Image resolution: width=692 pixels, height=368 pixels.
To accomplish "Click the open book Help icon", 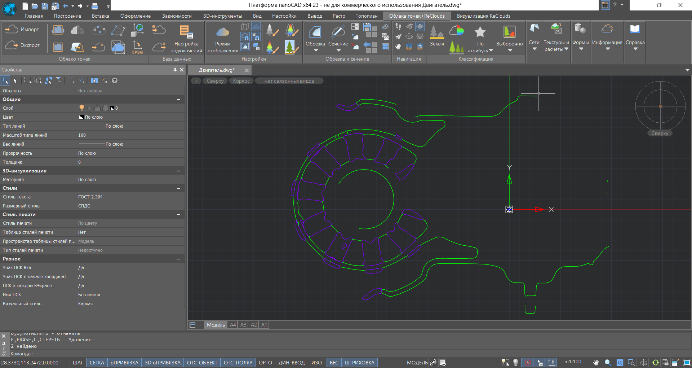I will point(635,29).
